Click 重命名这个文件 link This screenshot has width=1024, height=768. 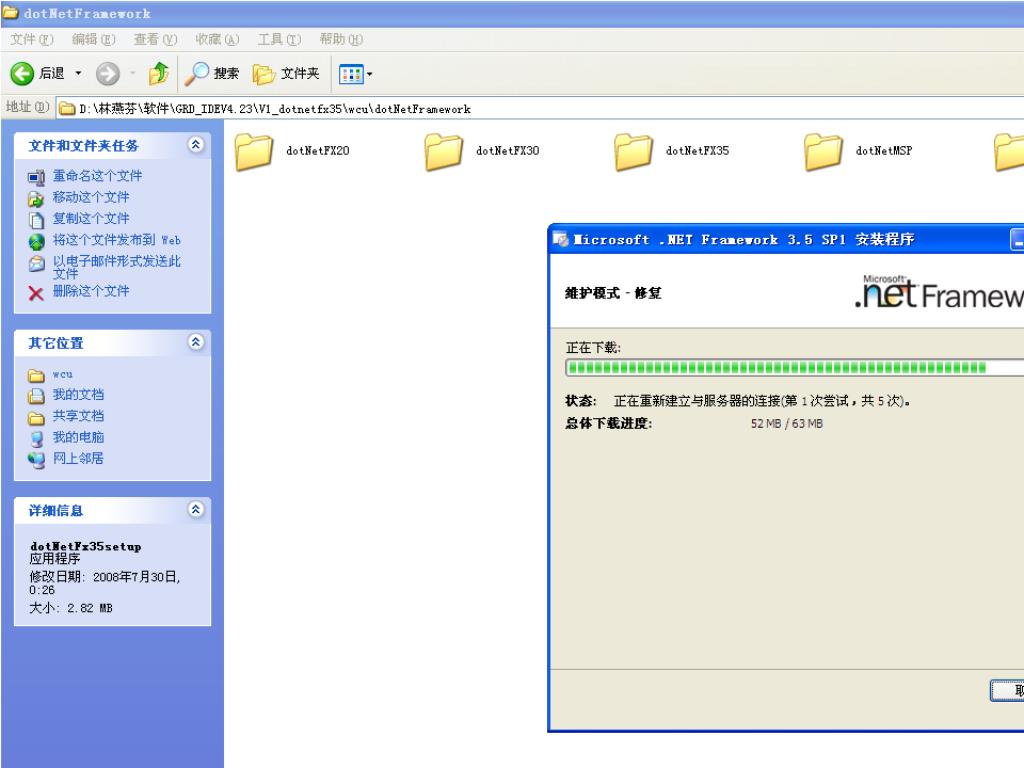[x=97, y=176]
